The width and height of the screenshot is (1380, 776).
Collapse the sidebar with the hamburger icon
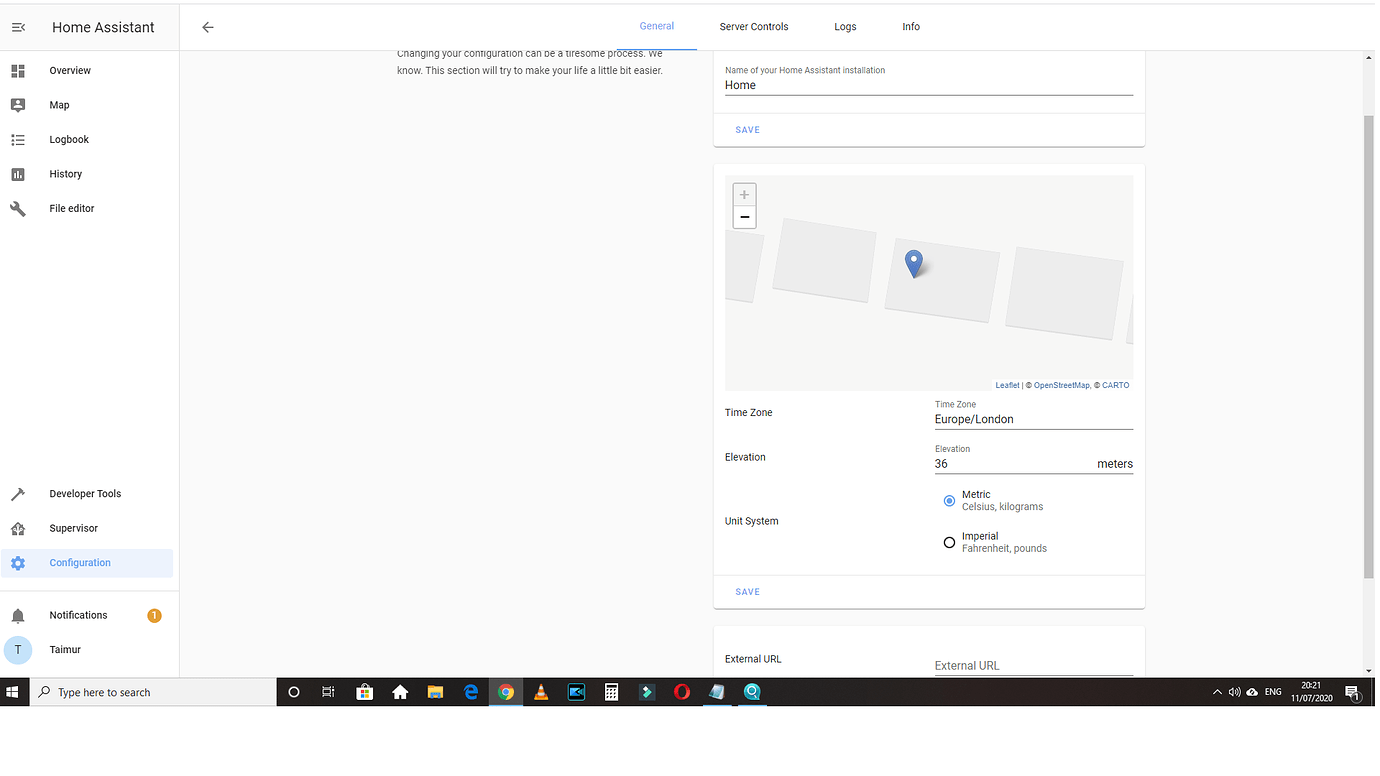pyautogui.click(x=18, y=27)
